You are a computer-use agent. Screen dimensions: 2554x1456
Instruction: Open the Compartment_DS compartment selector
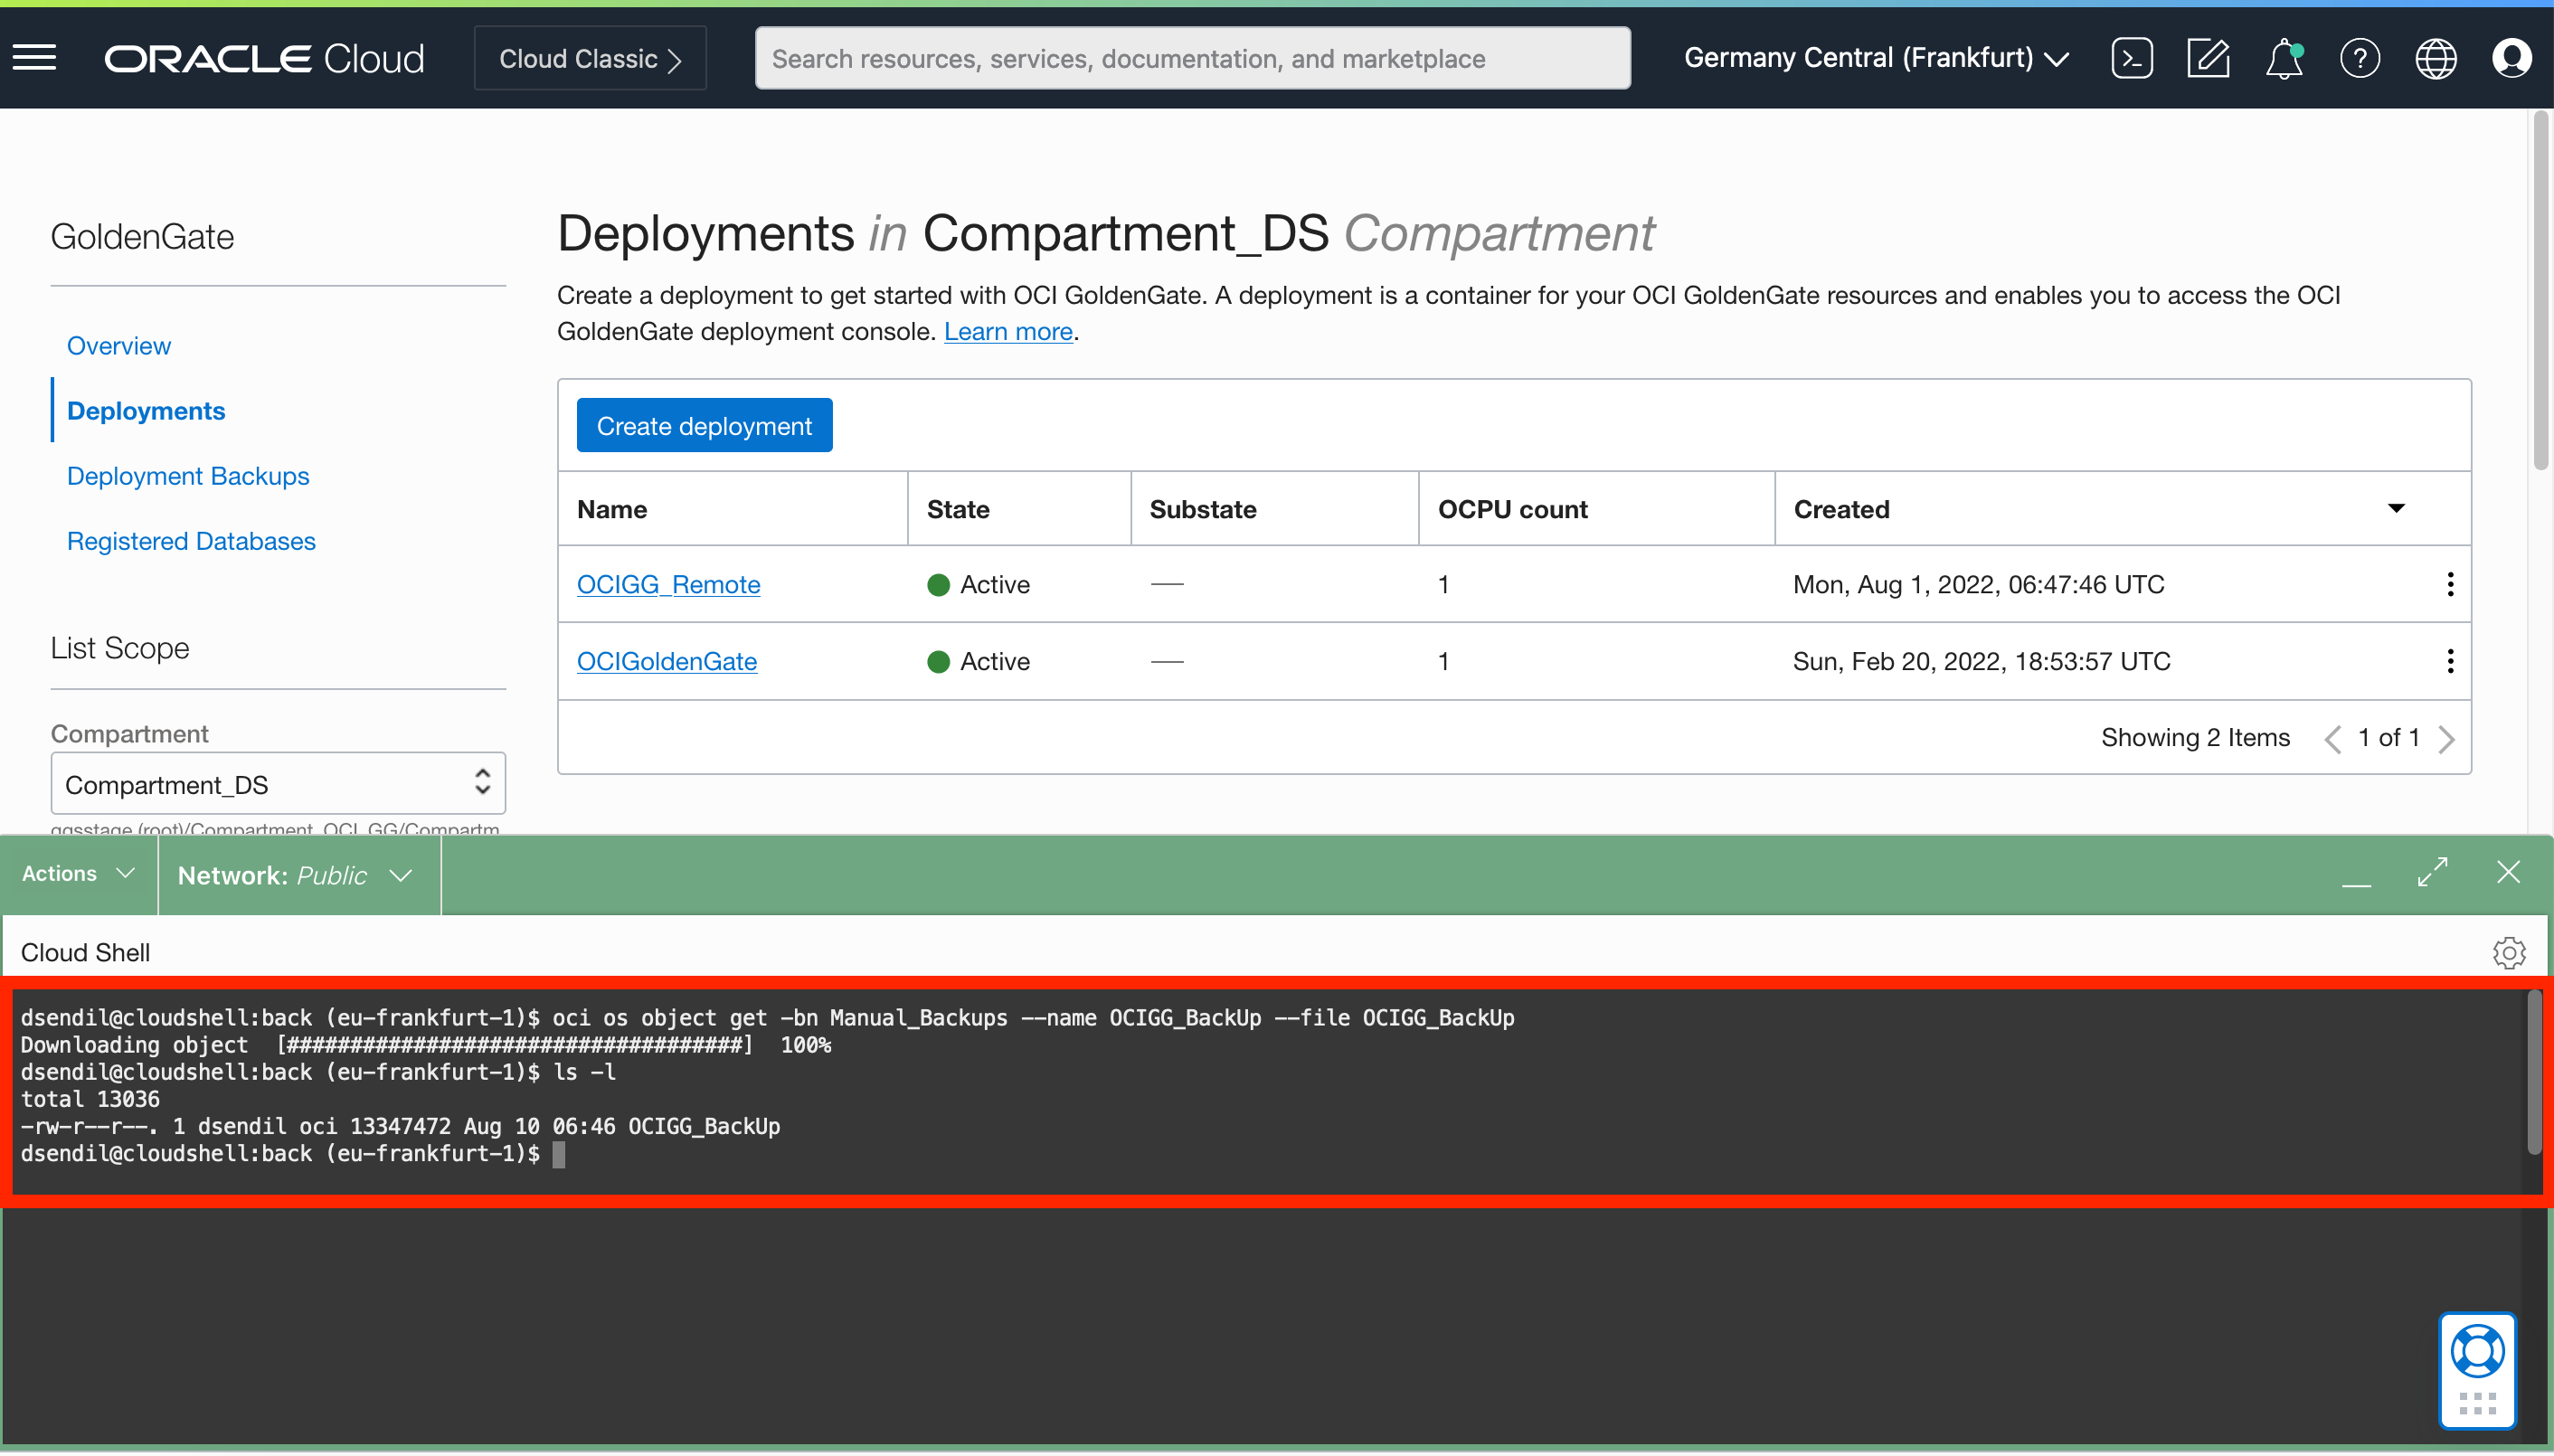[x=278, y=783]
